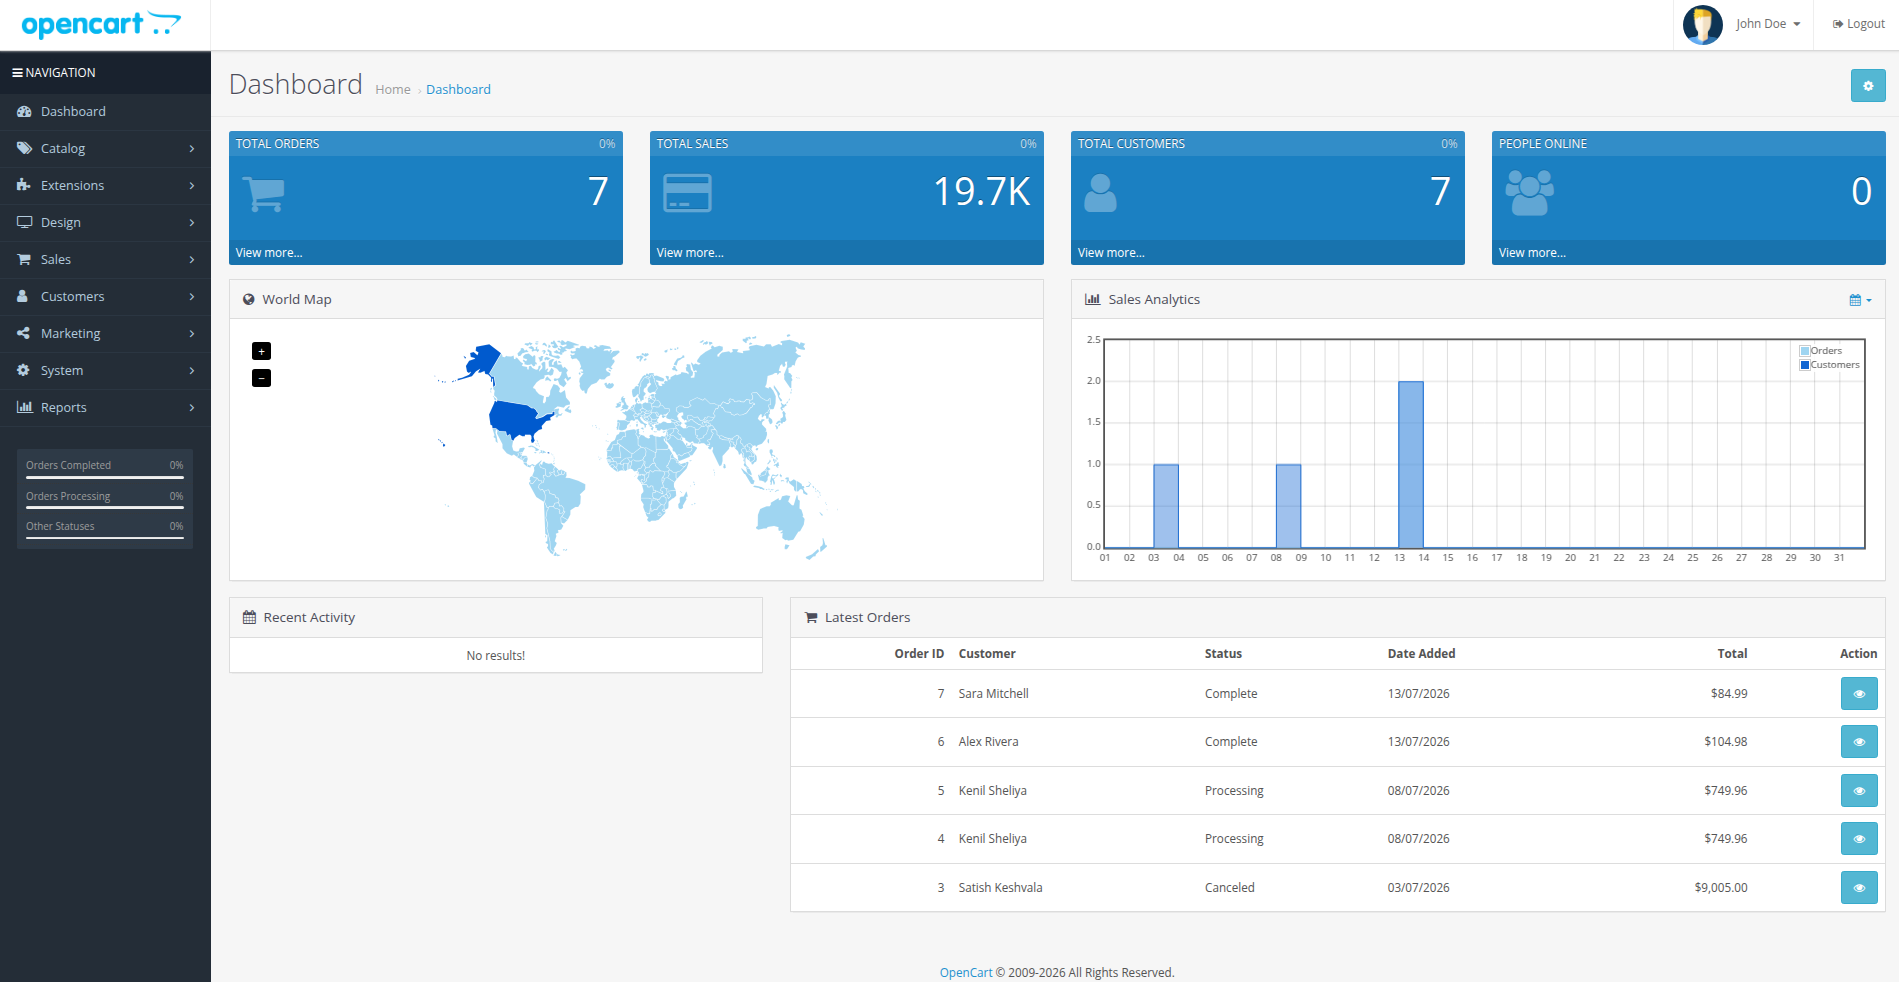Click the Reports bar chart icon
Screen dimensions: 1899x982
24,407
